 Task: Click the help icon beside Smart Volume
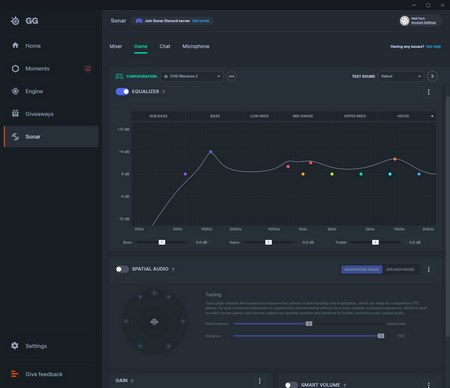coord(345,385)
